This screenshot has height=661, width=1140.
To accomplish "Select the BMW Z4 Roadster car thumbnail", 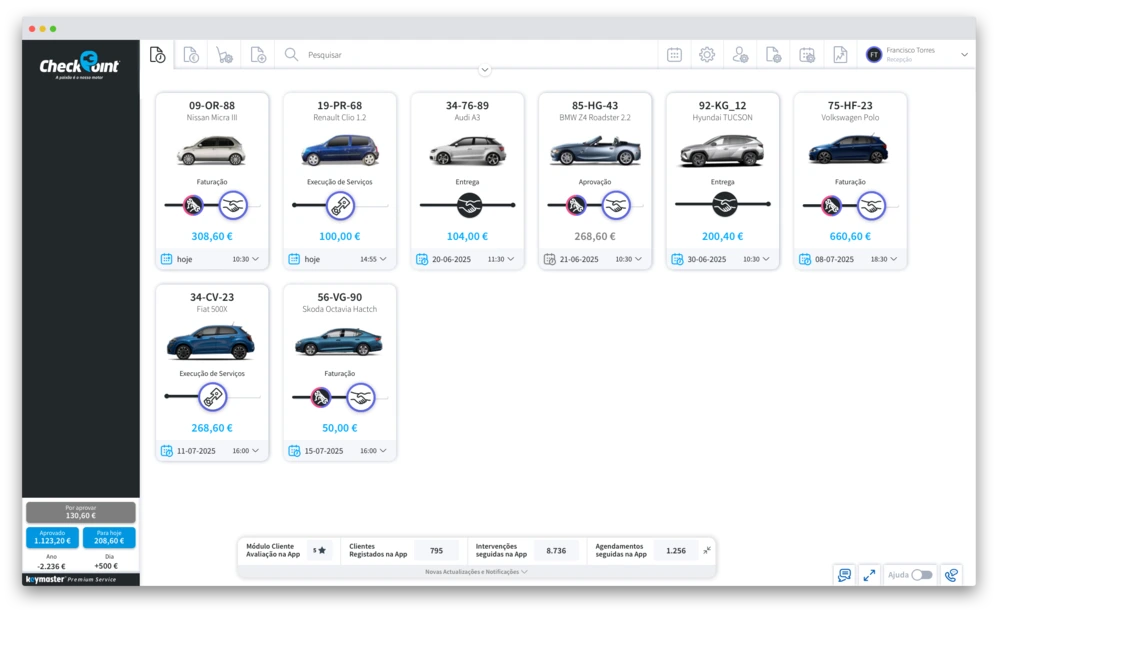I will 595,151.
